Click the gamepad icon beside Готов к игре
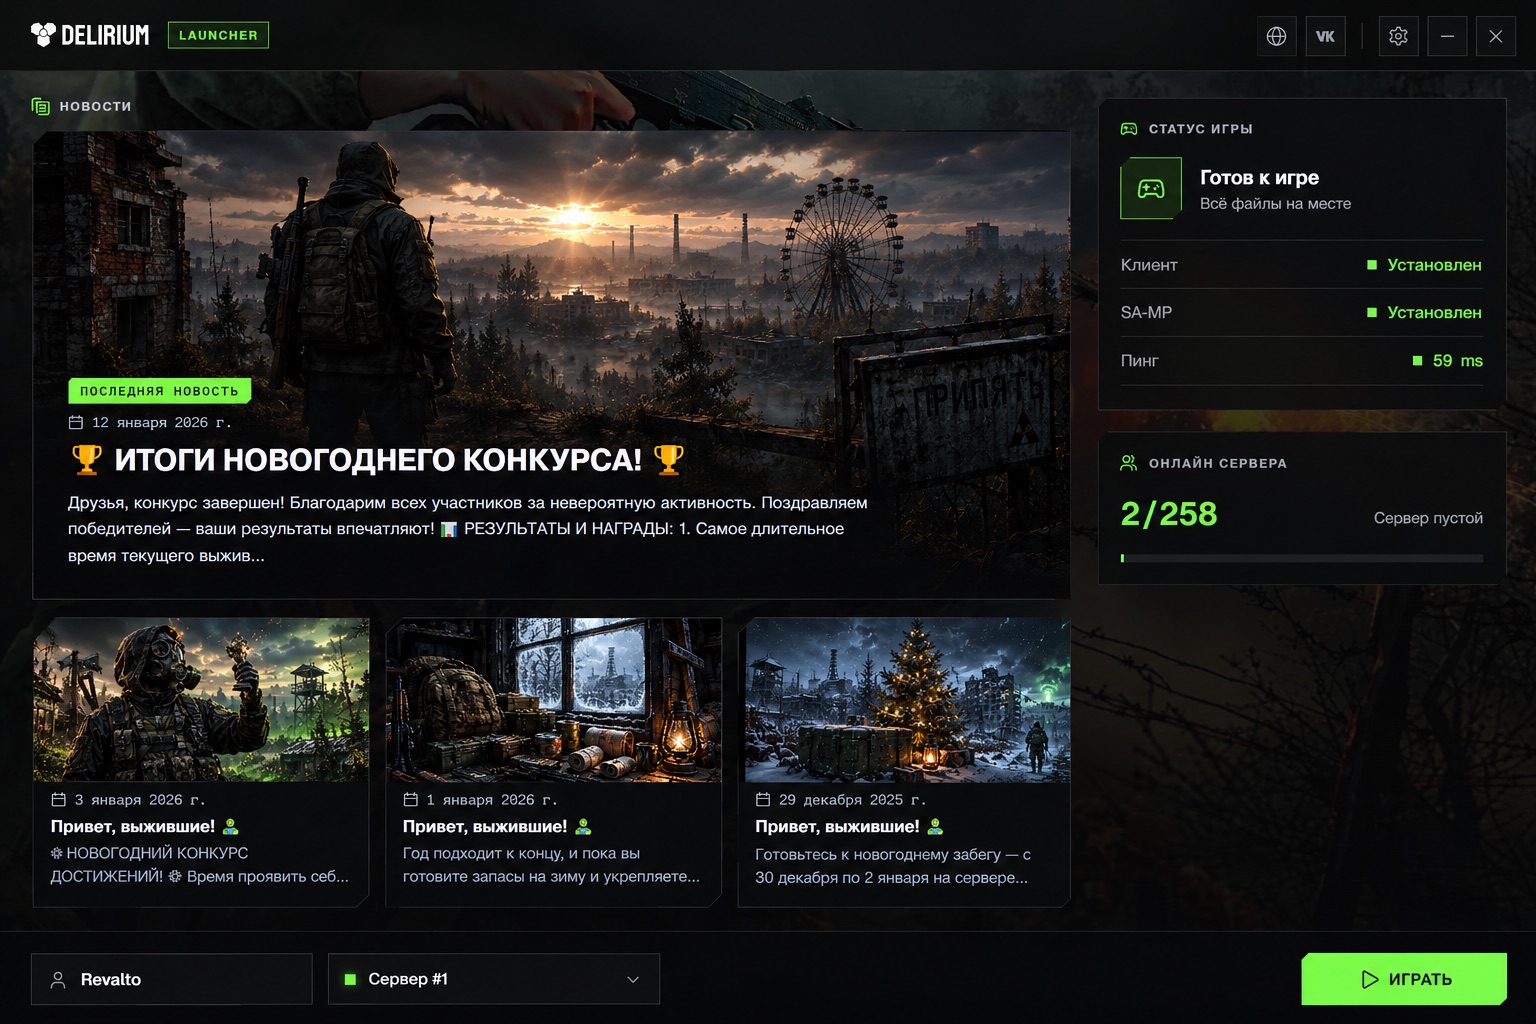Screen dimensions: 1536x1024 coord(1151,188)
